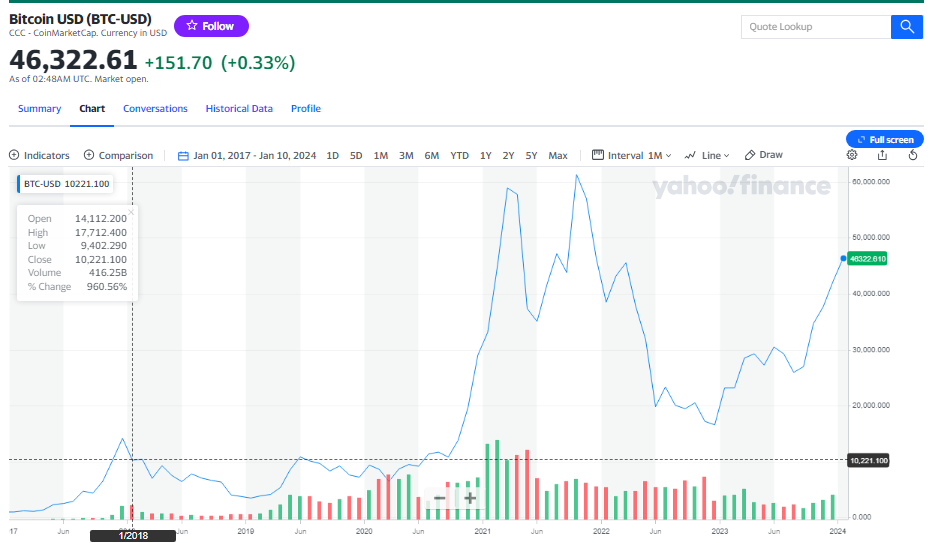Click the Volume 416.25B value
The image size is (931, 543).
click(x=108, y=273)
